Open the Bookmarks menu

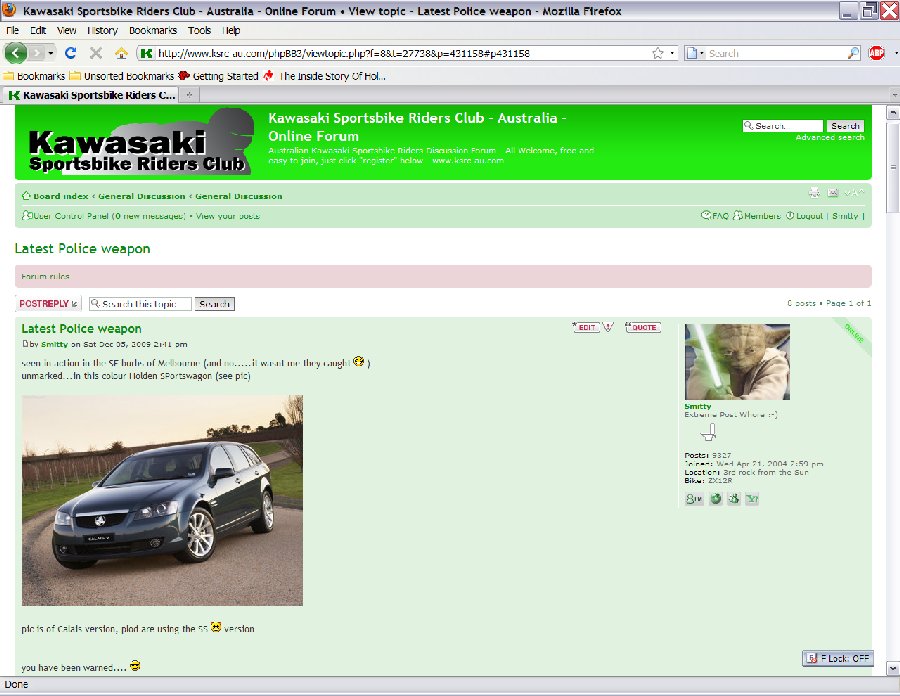coord(152,31)
